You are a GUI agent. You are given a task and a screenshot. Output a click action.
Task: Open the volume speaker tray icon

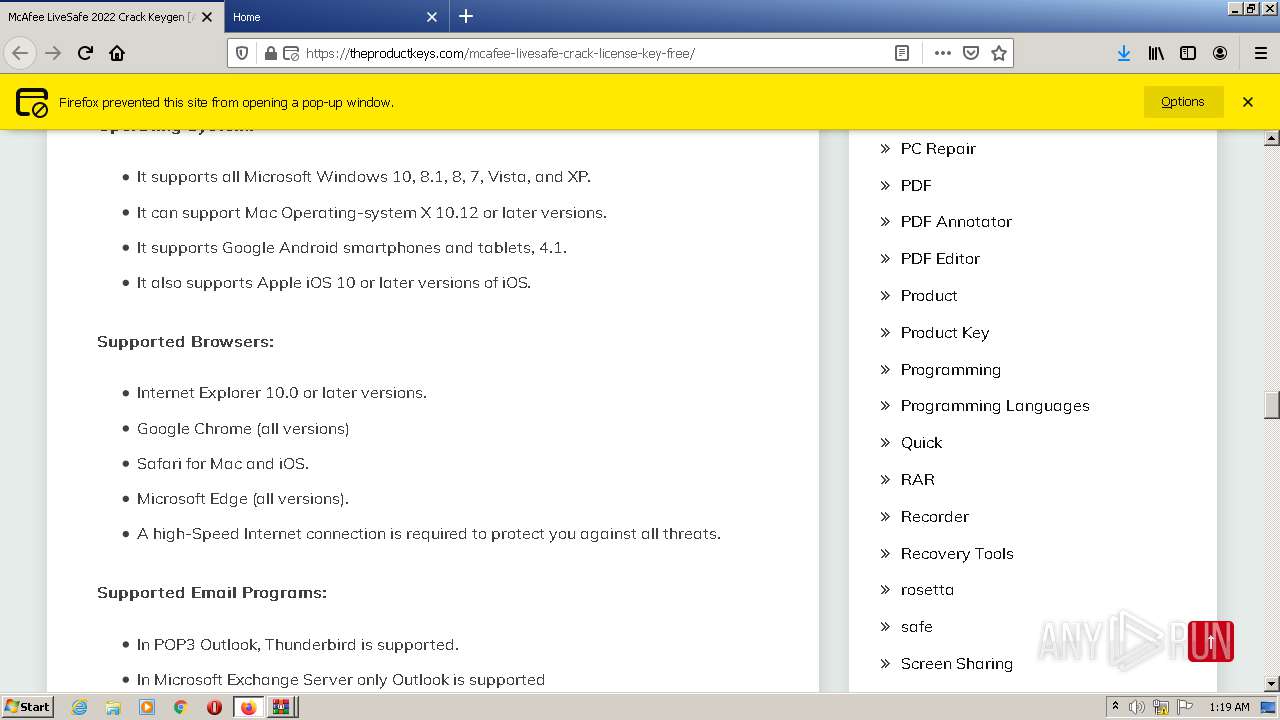point(1137,707)
